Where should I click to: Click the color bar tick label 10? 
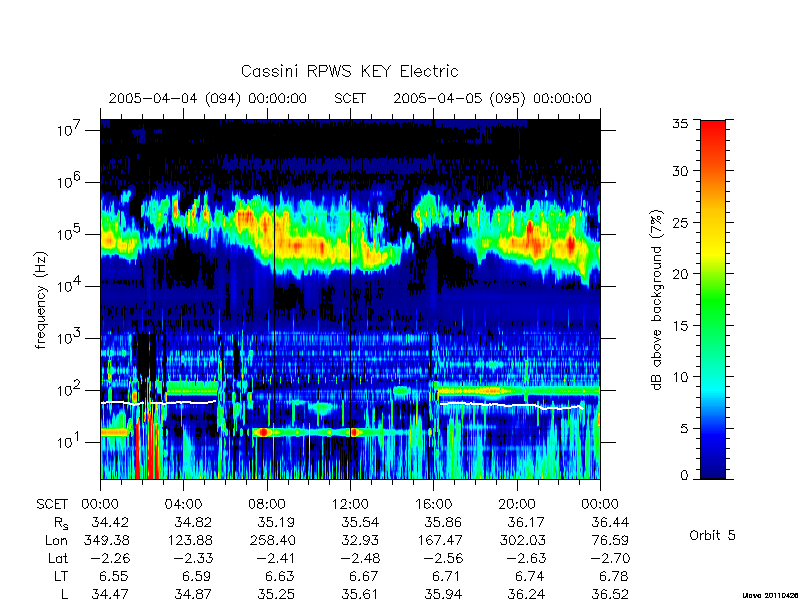tap(680, 377)
